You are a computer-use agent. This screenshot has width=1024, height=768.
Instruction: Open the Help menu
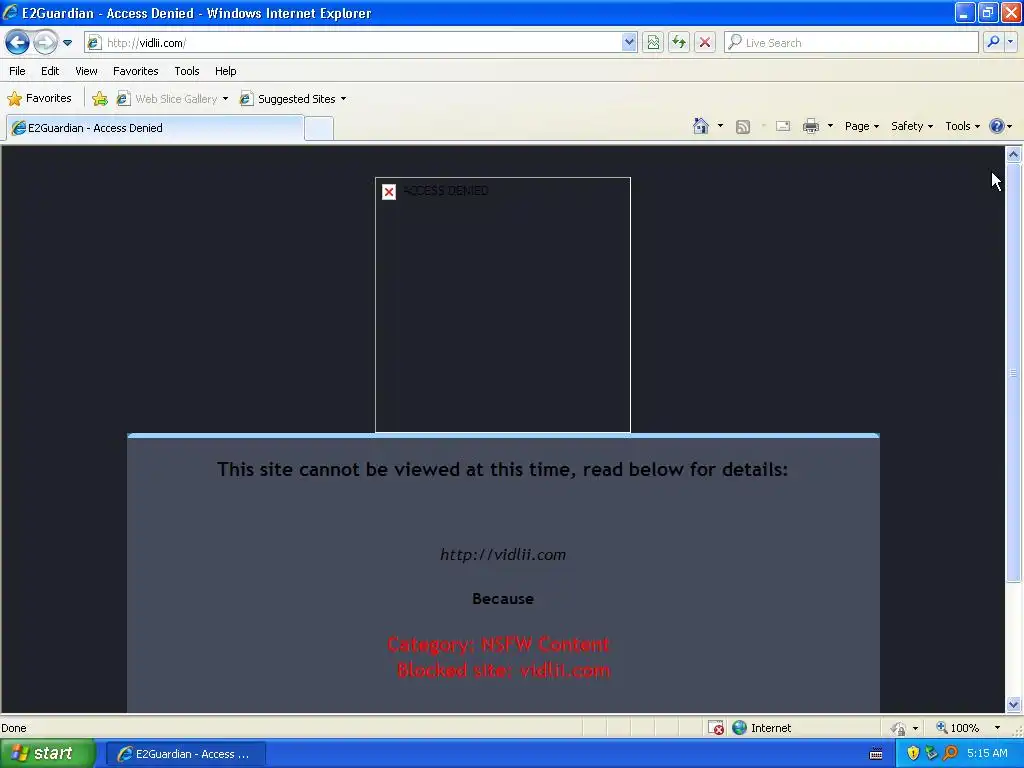tap(225, 71)
